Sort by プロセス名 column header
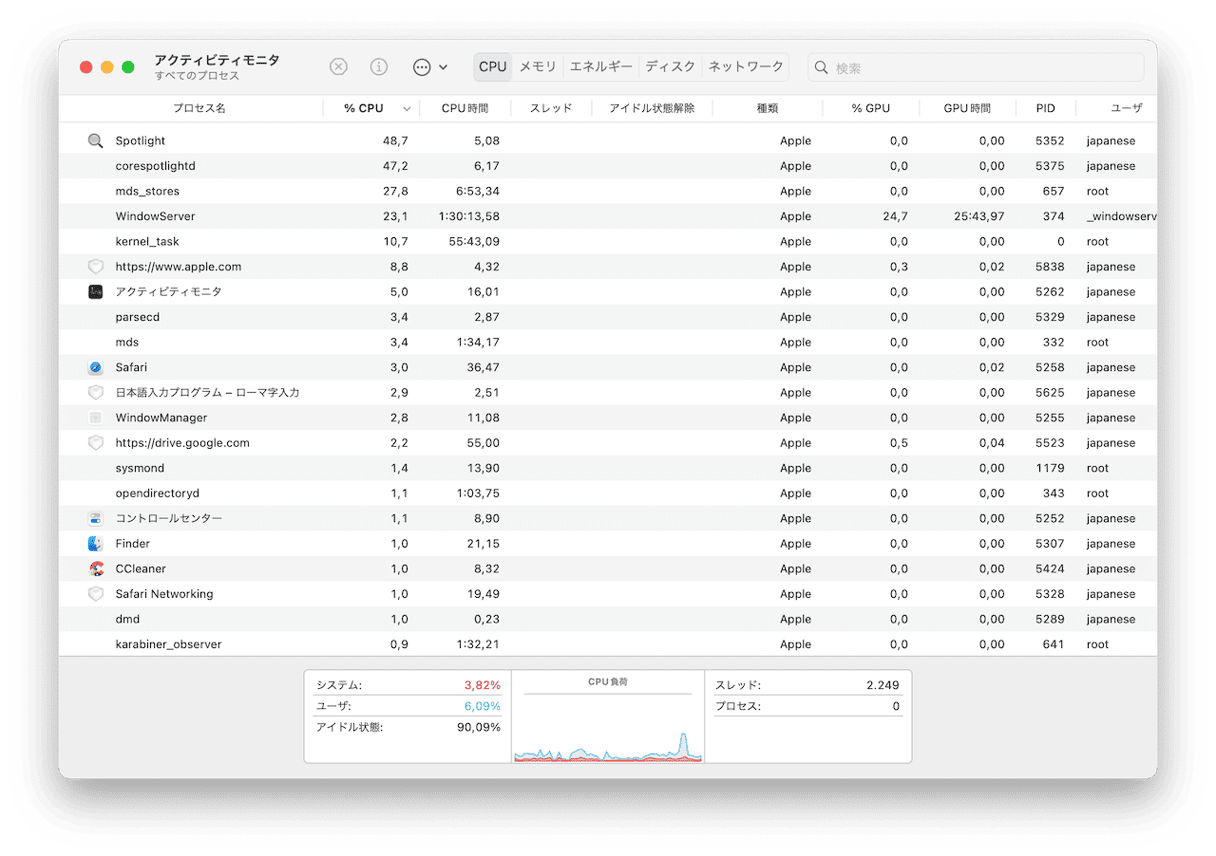This screenshot has width=1216, height=856. point(198,108)
